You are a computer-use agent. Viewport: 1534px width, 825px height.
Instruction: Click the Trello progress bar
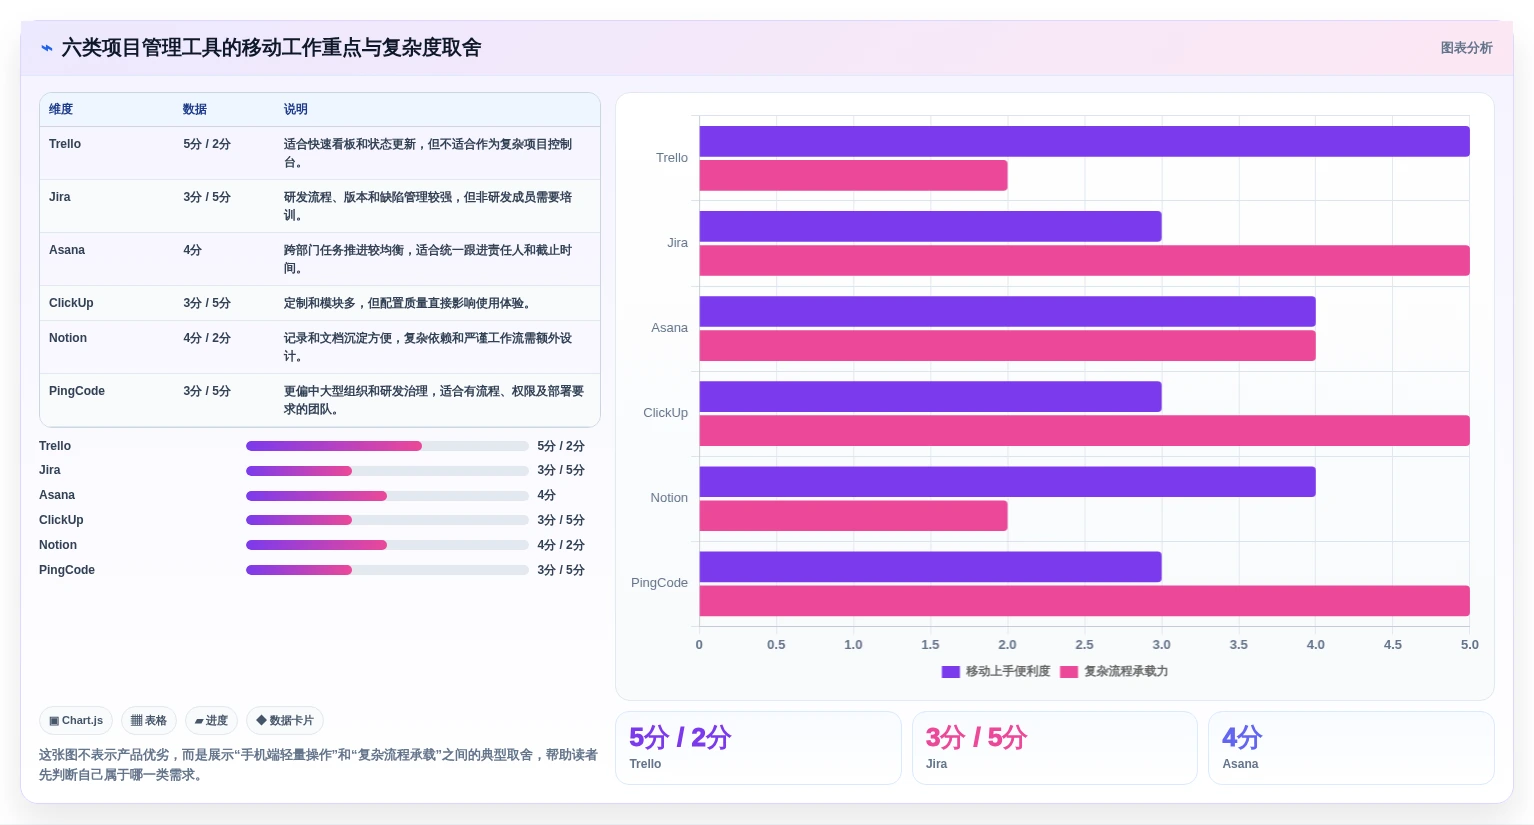(x=387, y=446)
